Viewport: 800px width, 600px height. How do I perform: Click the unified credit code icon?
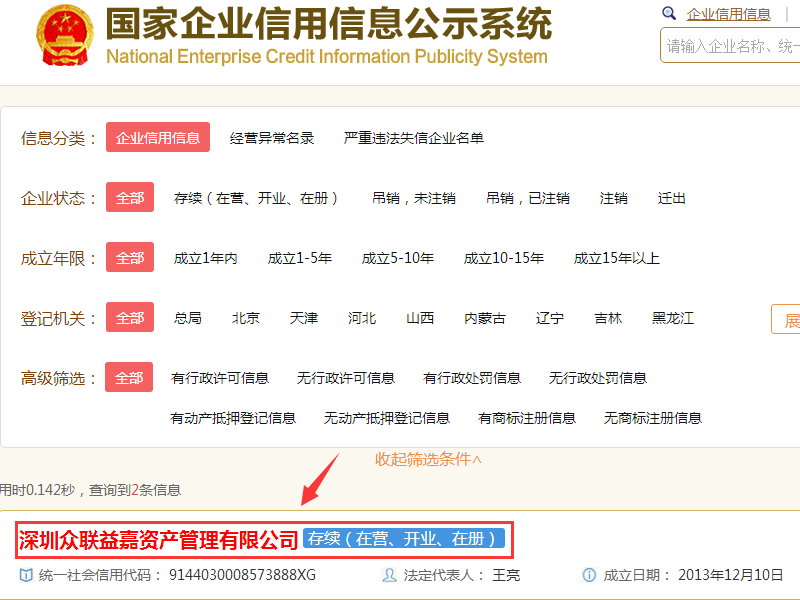pos(26,575)
